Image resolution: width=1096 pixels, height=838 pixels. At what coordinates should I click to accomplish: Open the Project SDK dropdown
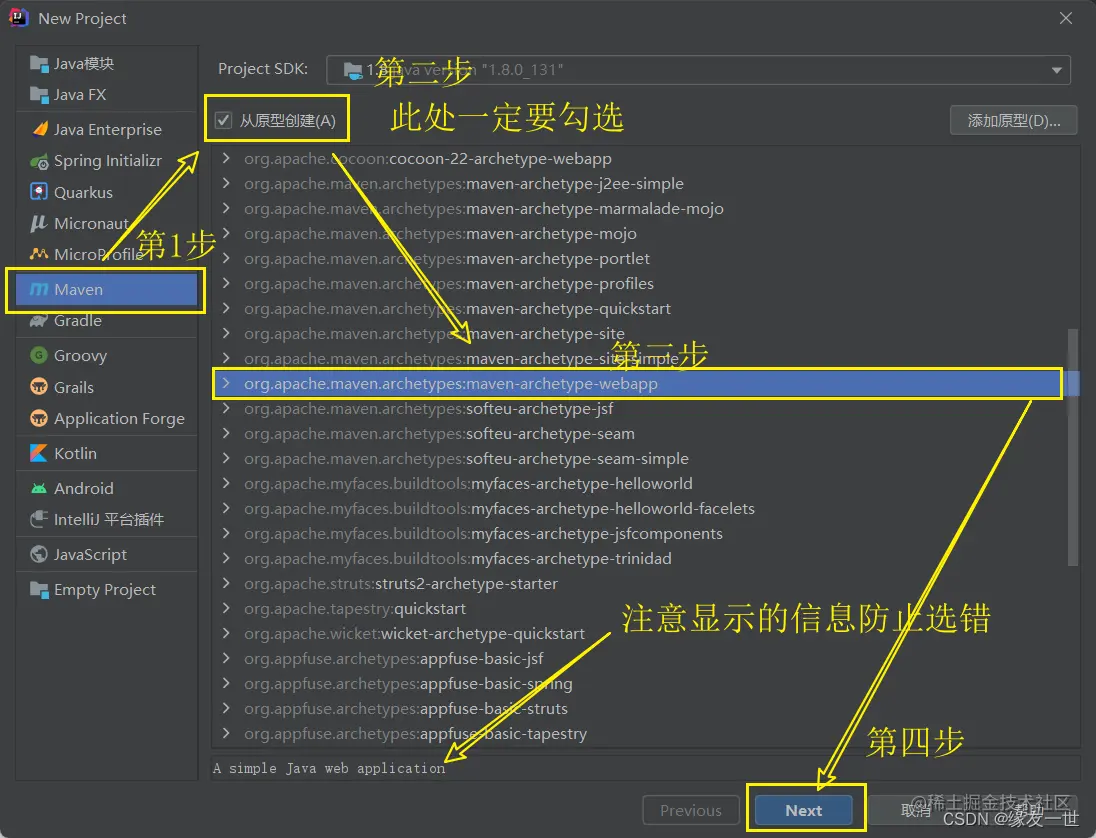(x=1056, y=69)
